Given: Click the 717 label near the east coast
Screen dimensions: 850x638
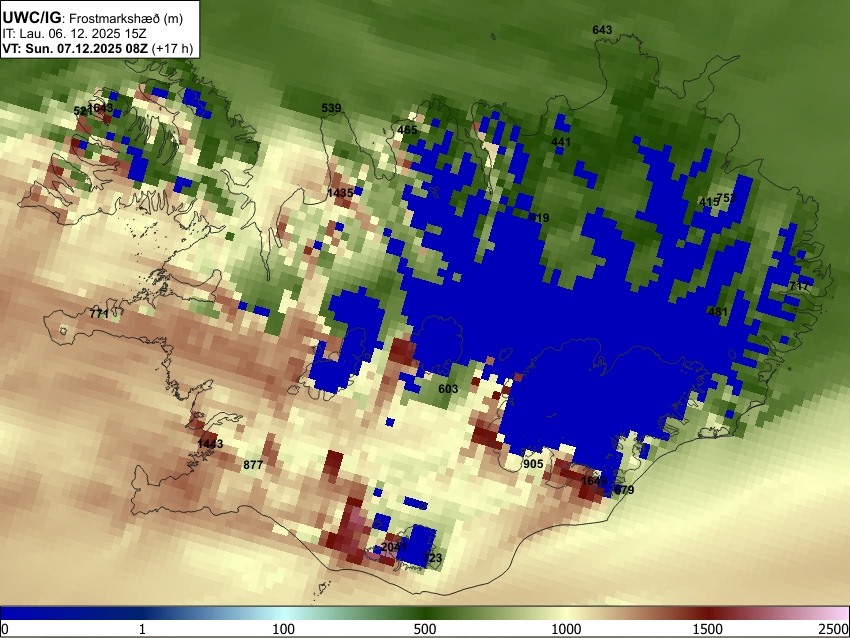Looking at the screenshot, I should 799,286.
